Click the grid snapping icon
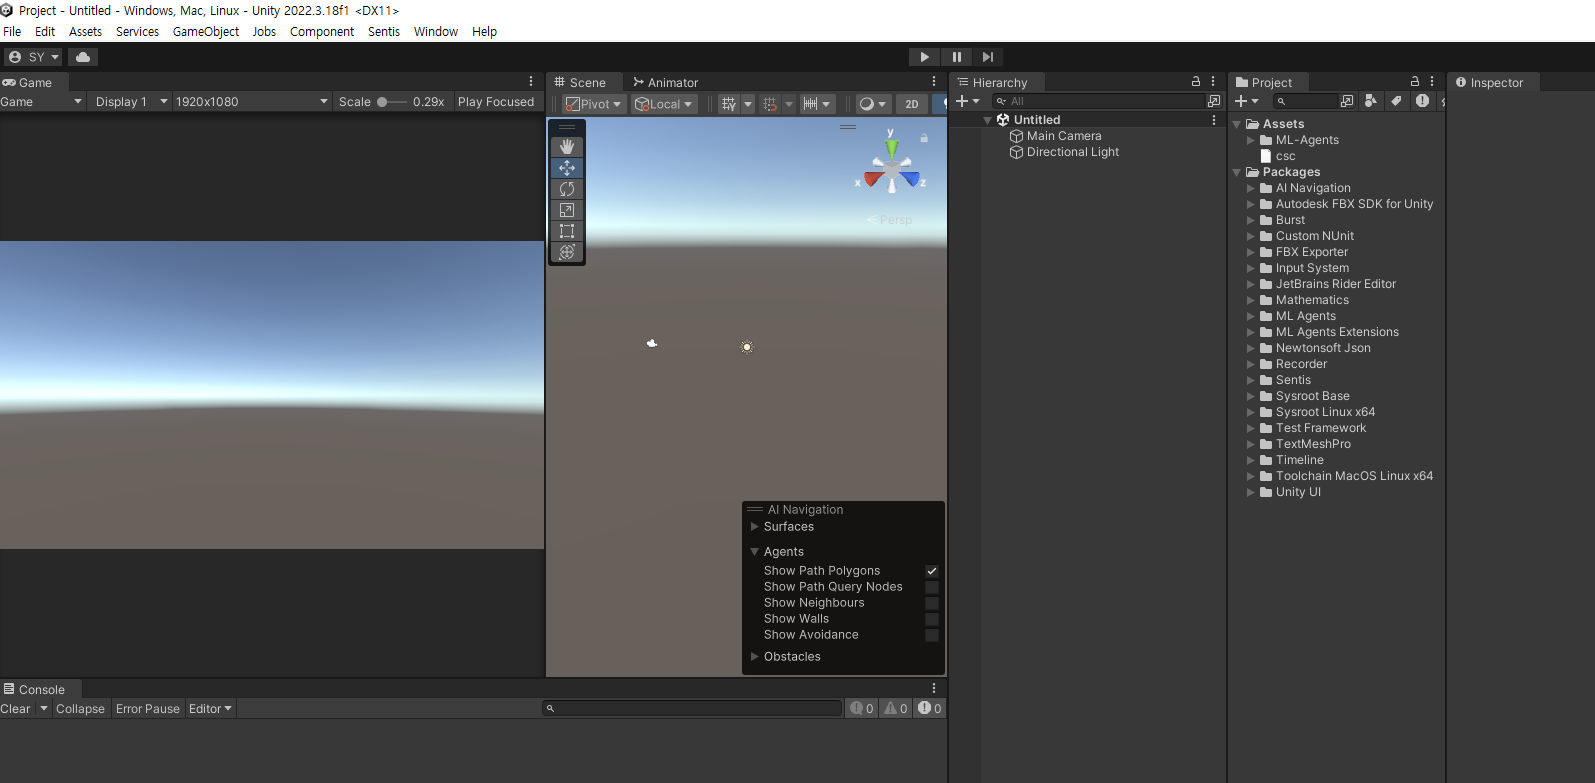This screenshot has width=1595, height=783. (x=769, y=104)
